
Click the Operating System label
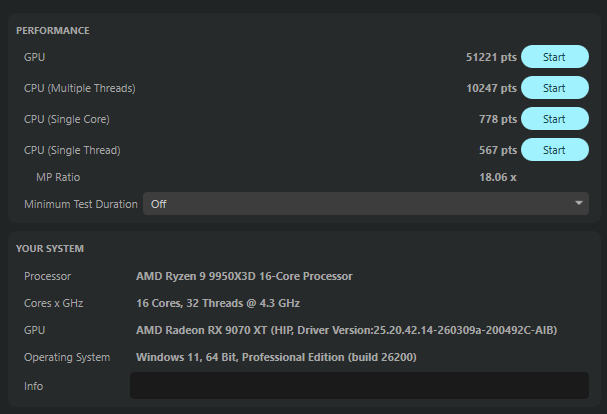click(x=67, y=357)
